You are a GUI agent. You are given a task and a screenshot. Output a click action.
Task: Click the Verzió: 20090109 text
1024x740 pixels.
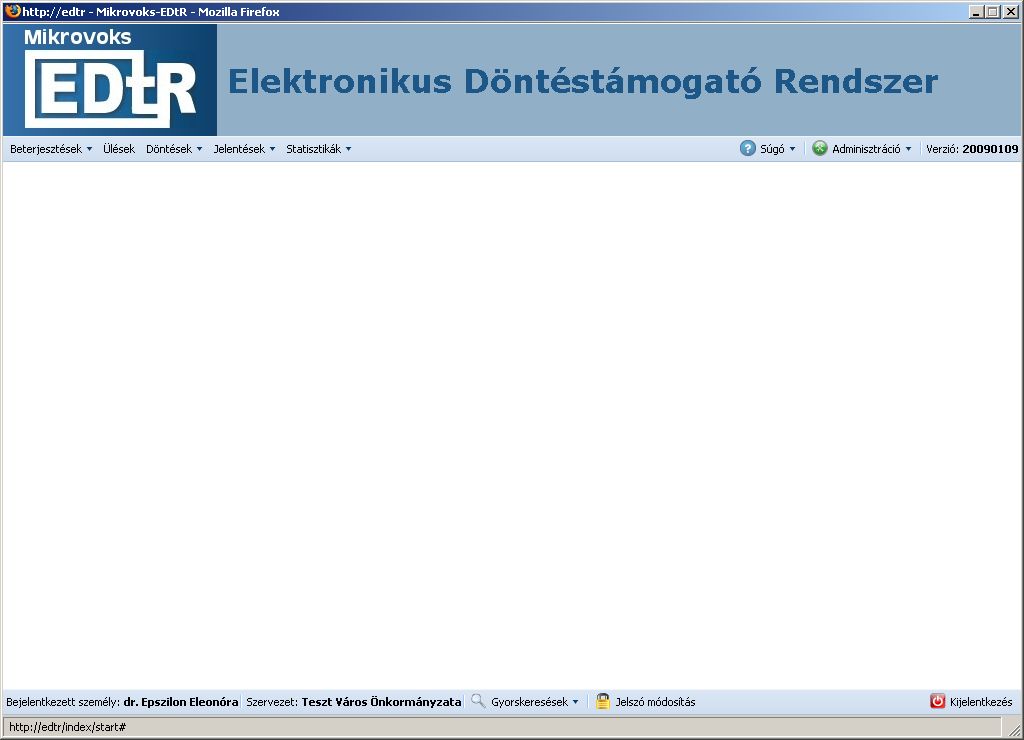click(972, 149)
